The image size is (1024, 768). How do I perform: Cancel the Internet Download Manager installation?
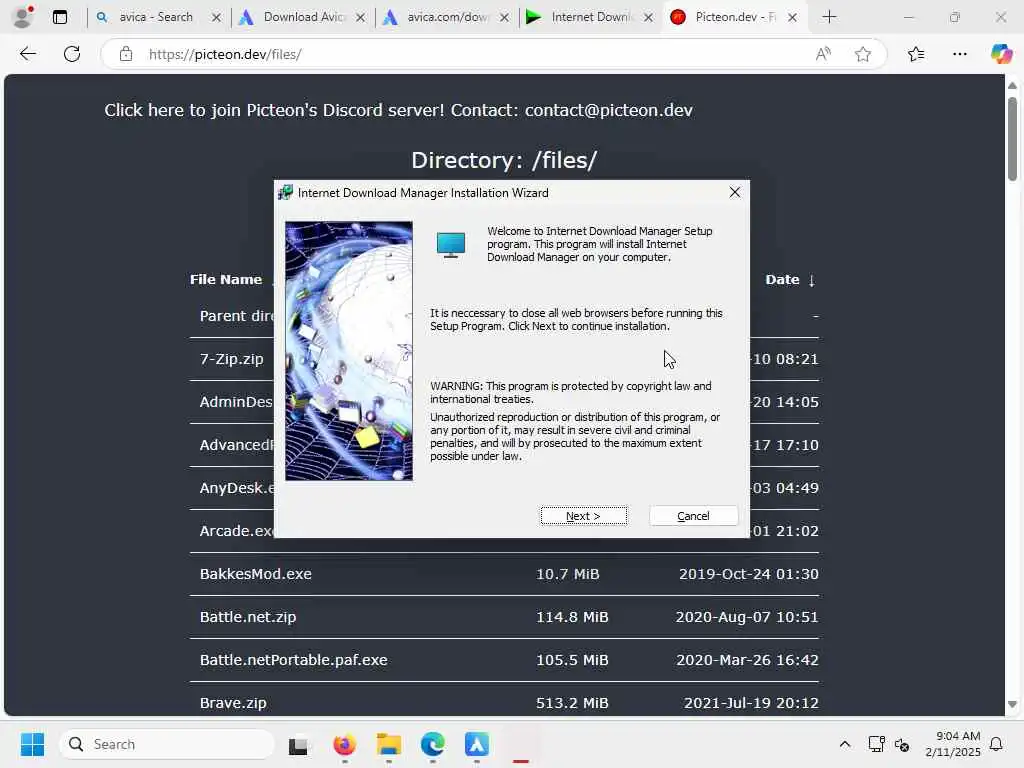pyautogui.click(x=693, y=516)
